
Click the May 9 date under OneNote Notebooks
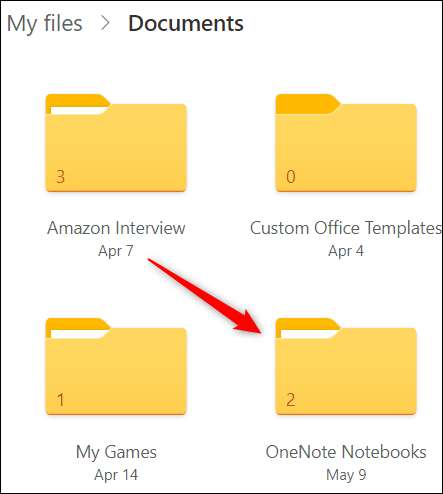pos(346,475)
